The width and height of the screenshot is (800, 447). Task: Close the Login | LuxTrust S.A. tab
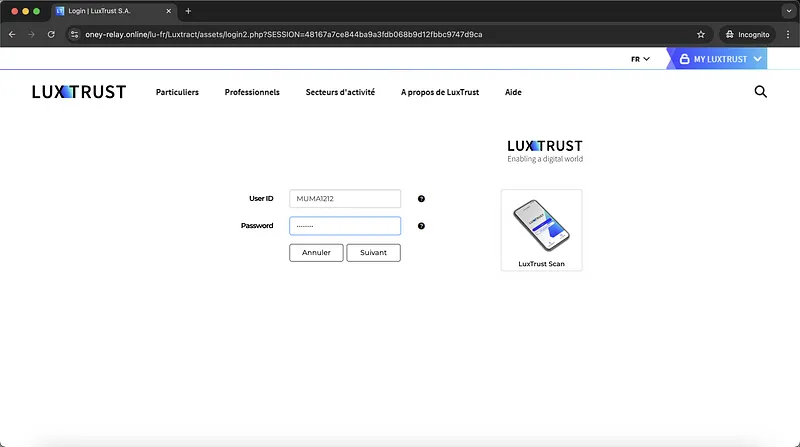(x=168, y=11)
